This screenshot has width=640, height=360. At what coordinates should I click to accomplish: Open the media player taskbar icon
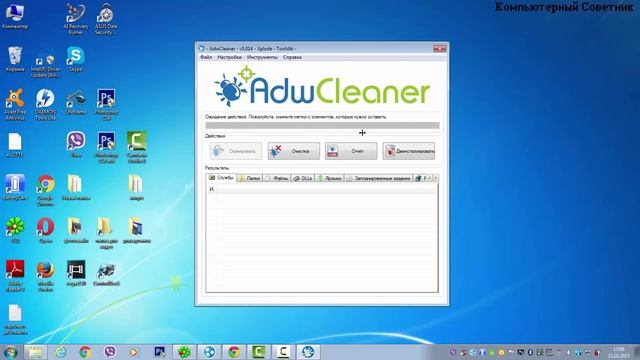point(134,352)
